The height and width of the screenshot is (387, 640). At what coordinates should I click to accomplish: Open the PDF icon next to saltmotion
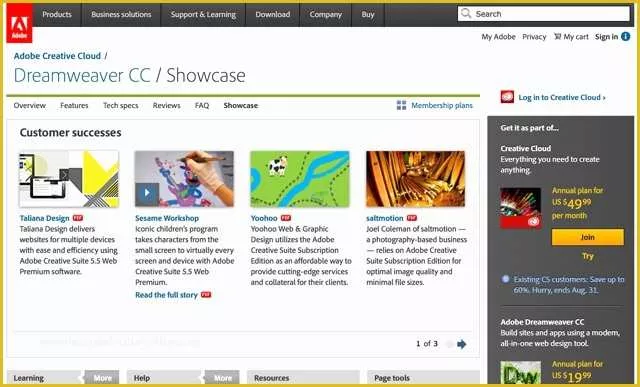click(x=411, y=218)
